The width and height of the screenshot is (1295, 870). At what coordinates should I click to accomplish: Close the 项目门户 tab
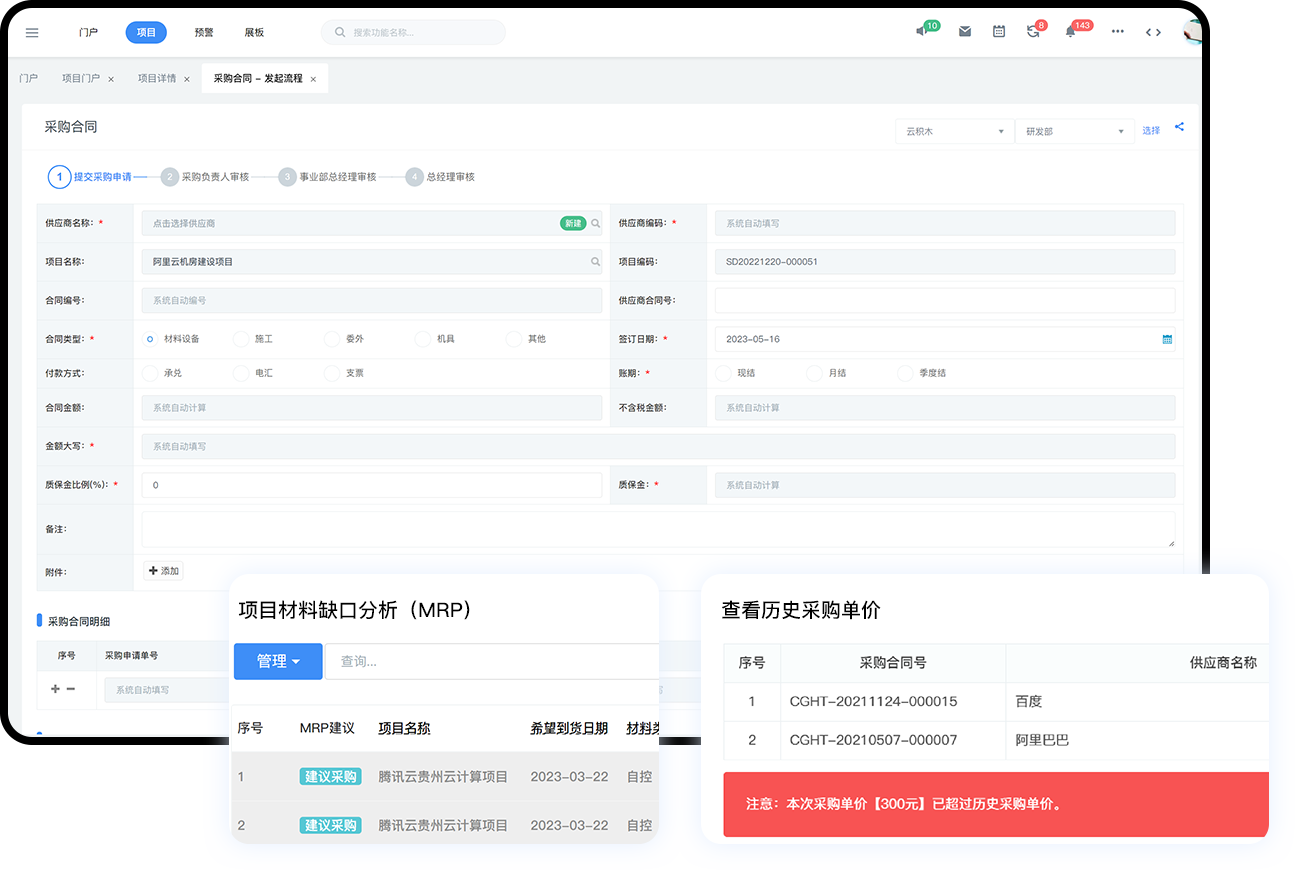coord(111,79)
